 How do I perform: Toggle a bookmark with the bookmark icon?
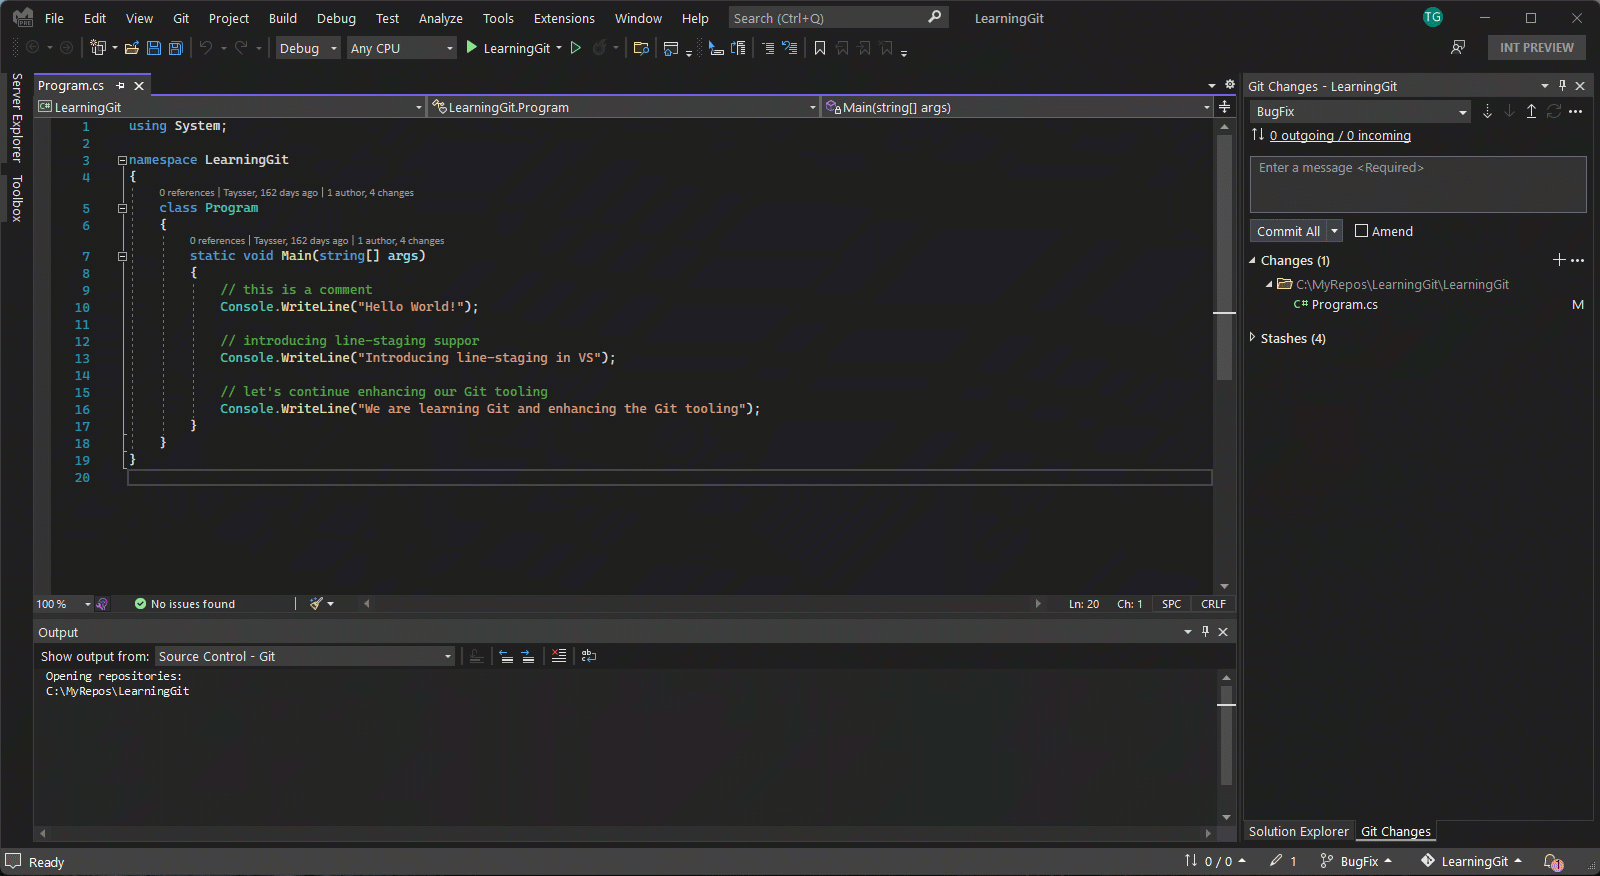click(820, 48)
